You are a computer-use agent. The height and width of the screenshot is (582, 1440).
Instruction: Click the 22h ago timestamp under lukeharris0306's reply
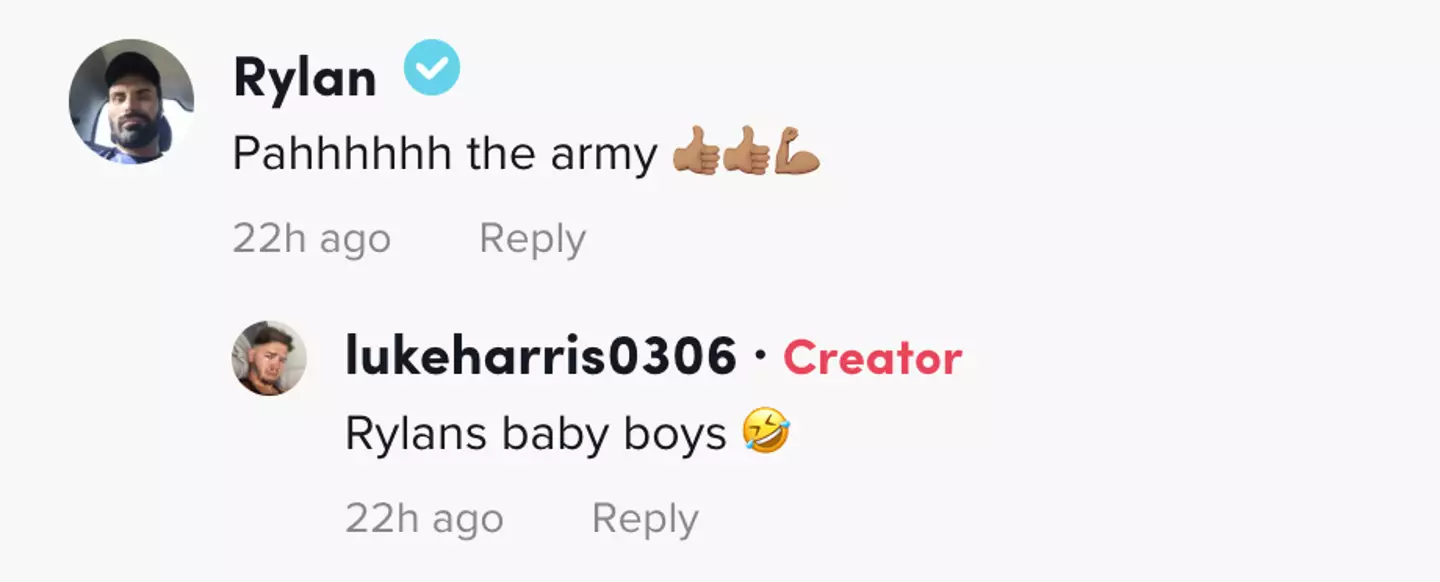424,519
